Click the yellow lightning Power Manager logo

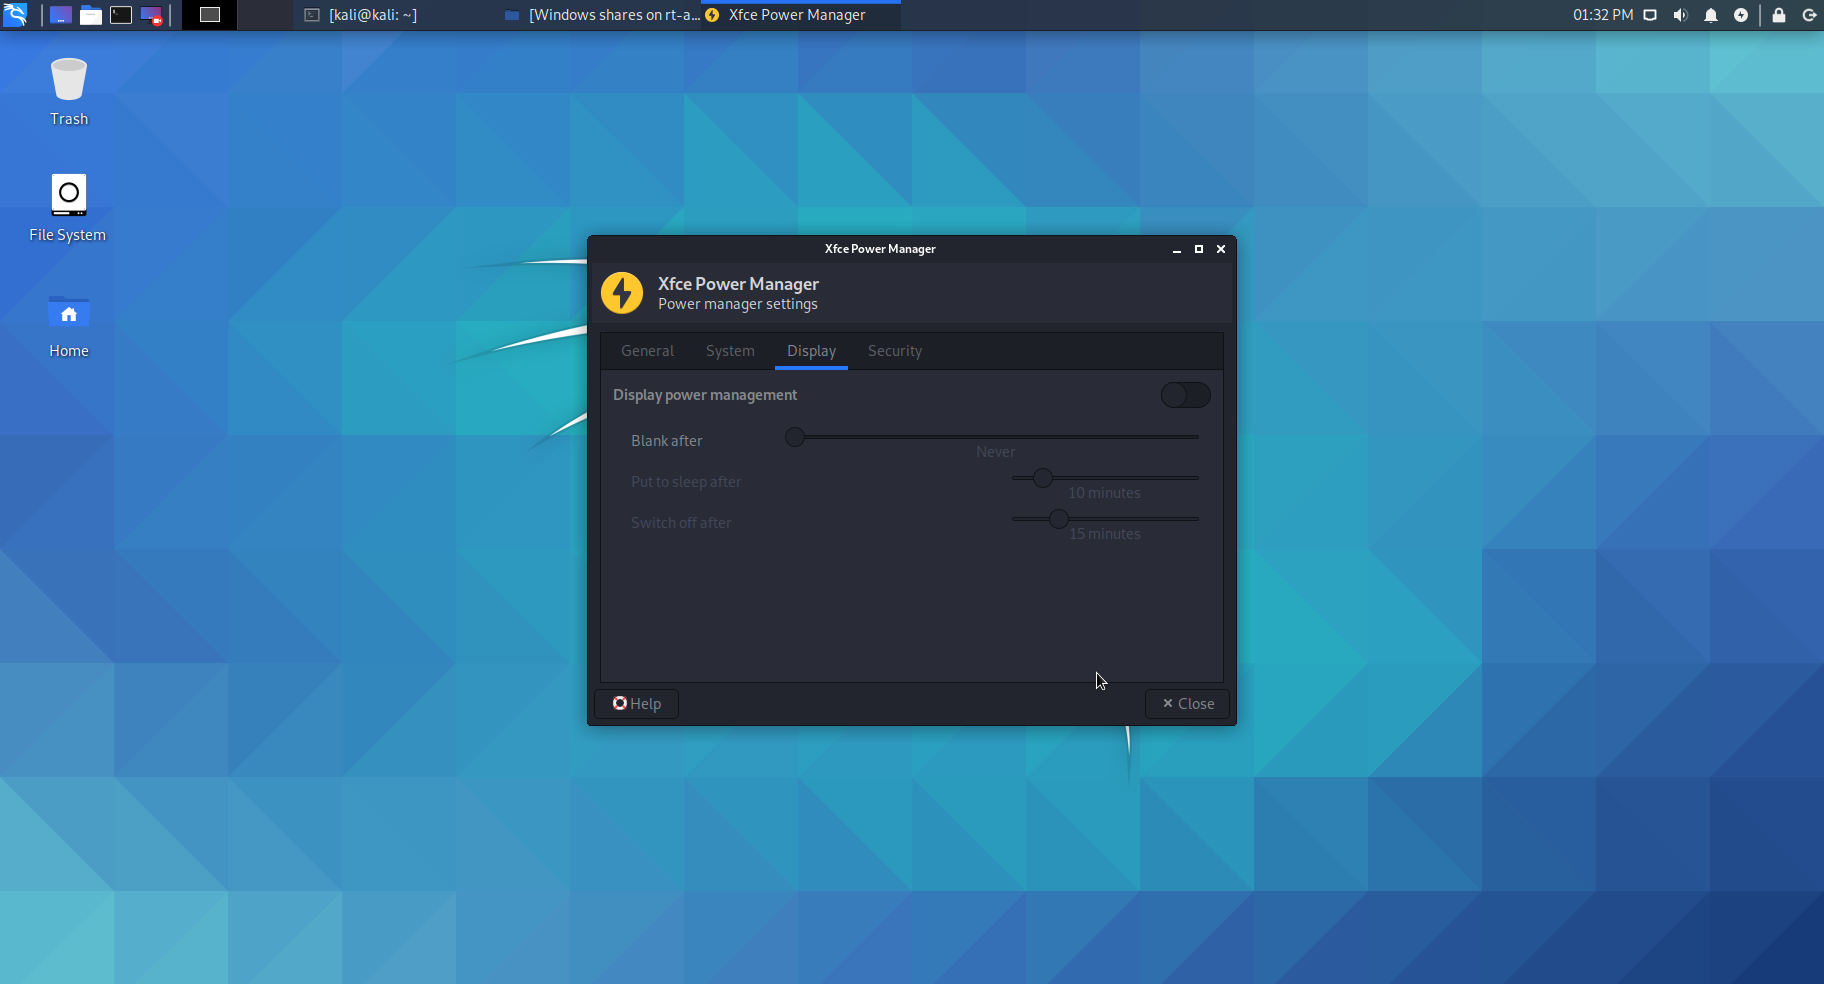click(x=622, y=293)
